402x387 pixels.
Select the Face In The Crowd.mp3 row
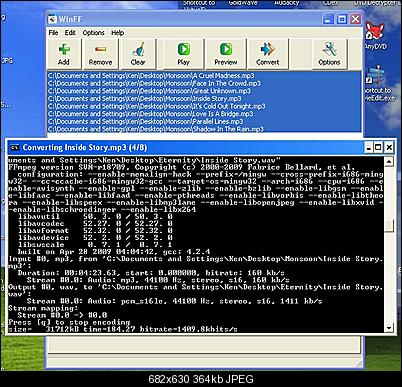pos(204,83)
